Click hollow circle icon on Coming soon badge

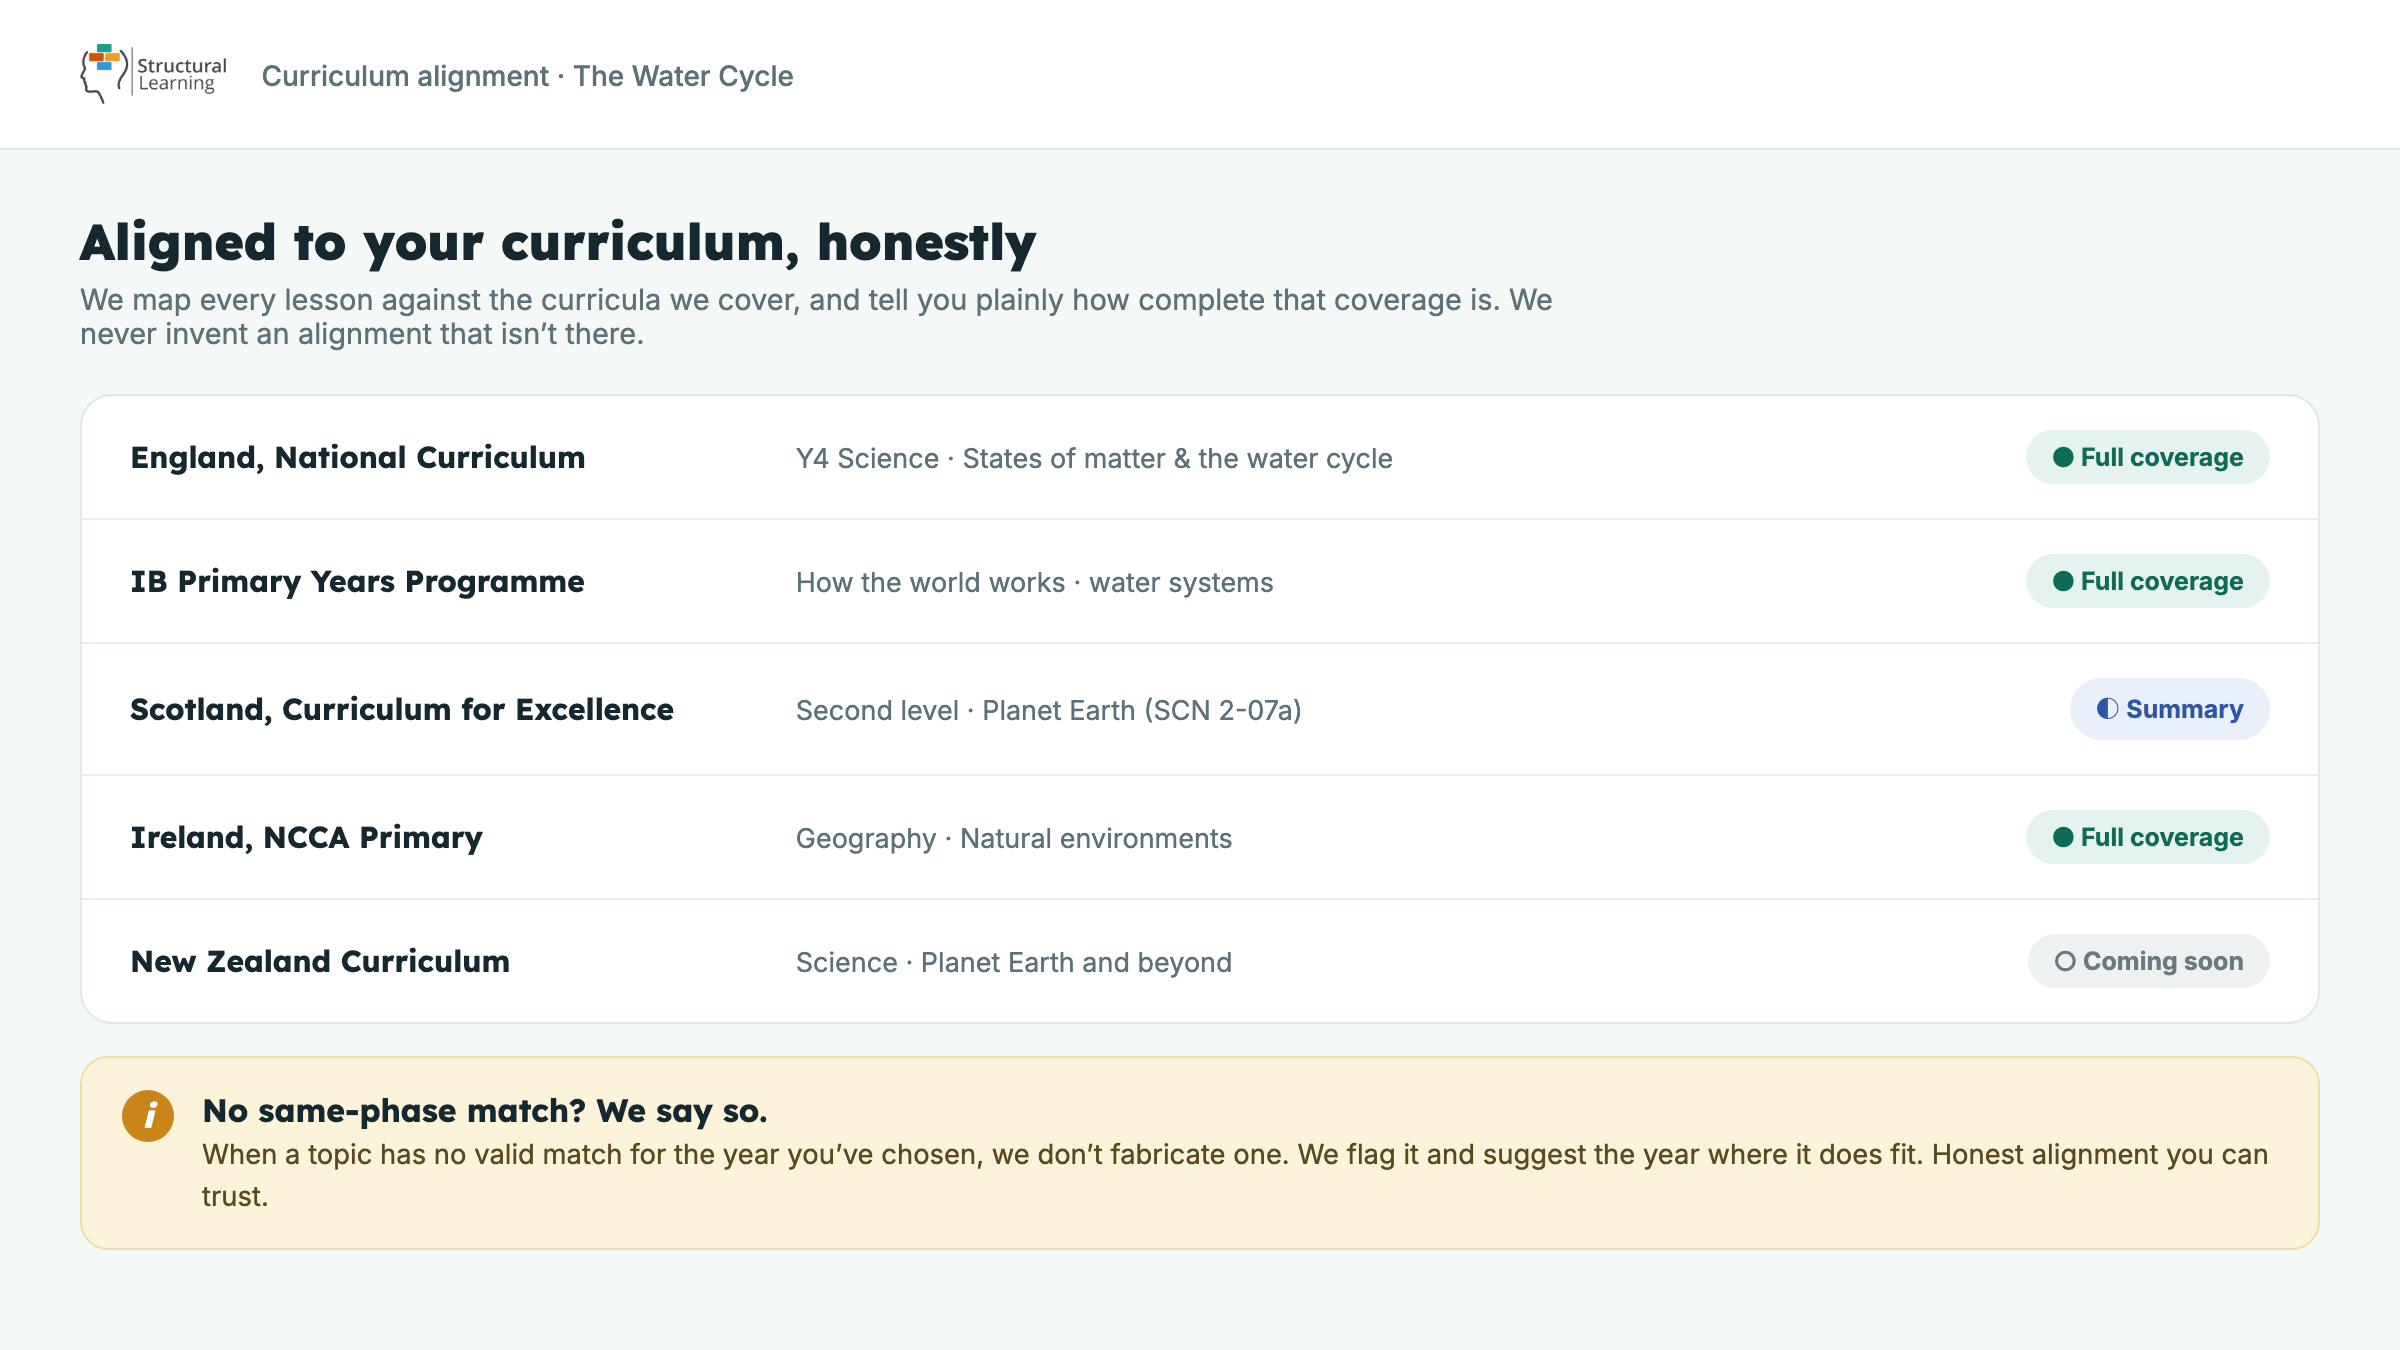[x=2065, y=961]
